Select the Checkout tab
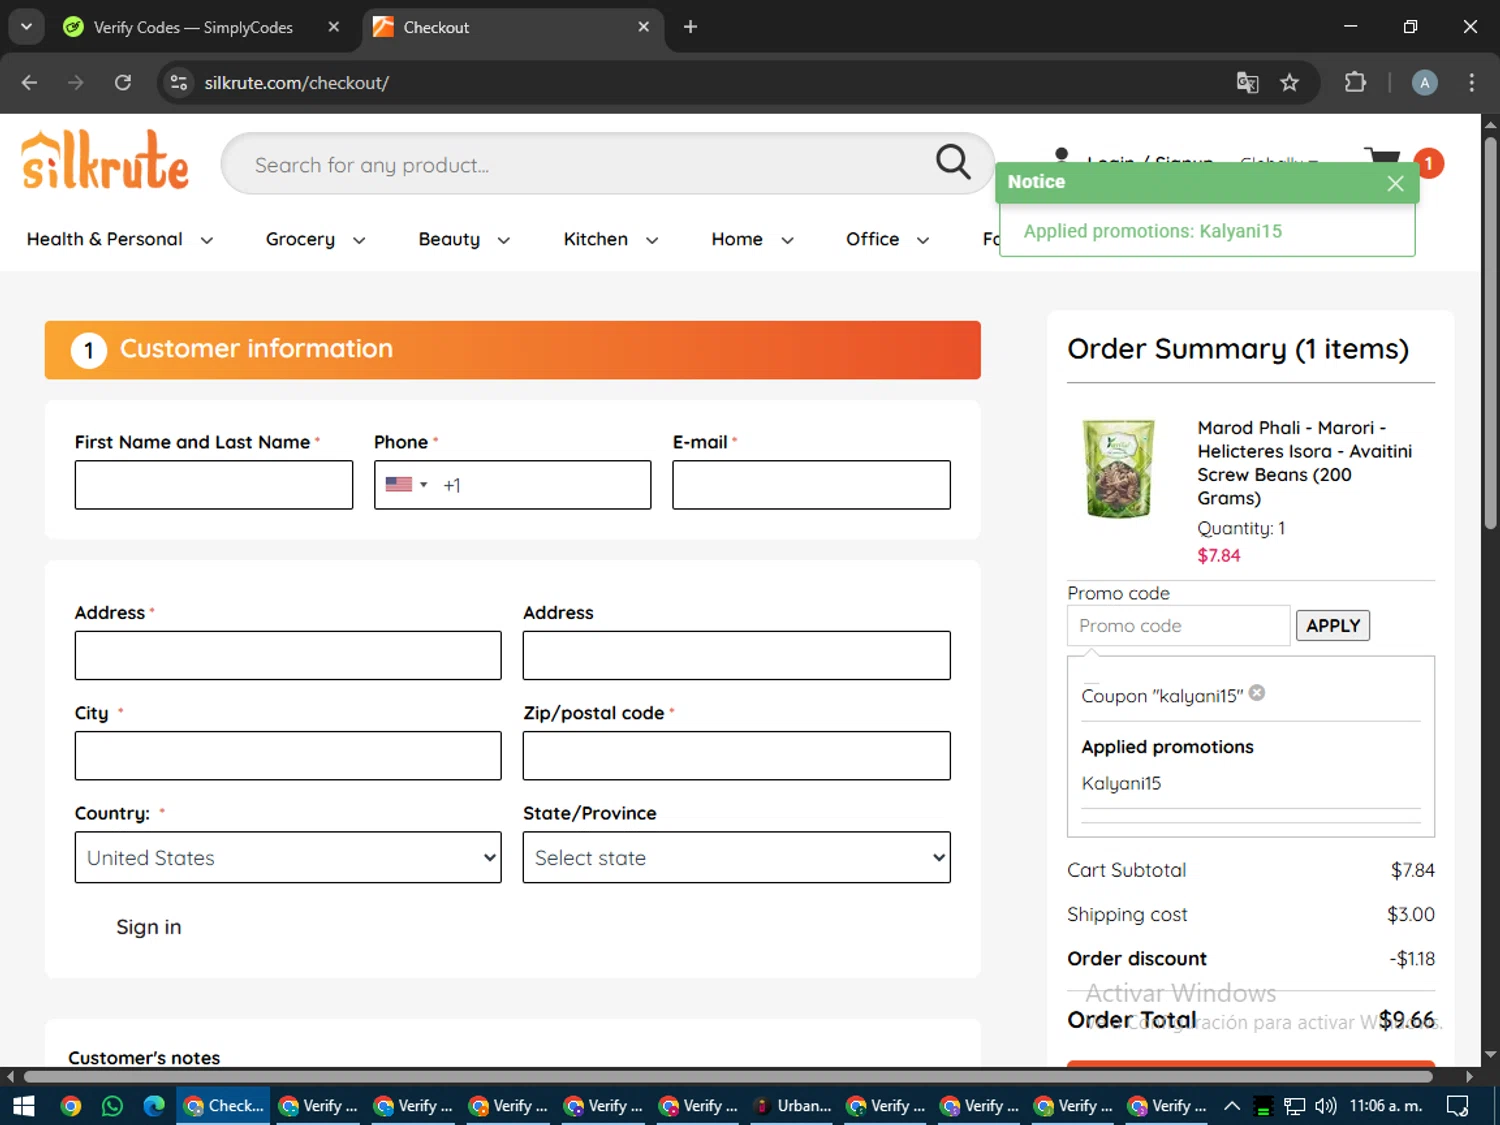This screenshot has height=1125, width=1500. pyautogui.click(x=435, y=27)
